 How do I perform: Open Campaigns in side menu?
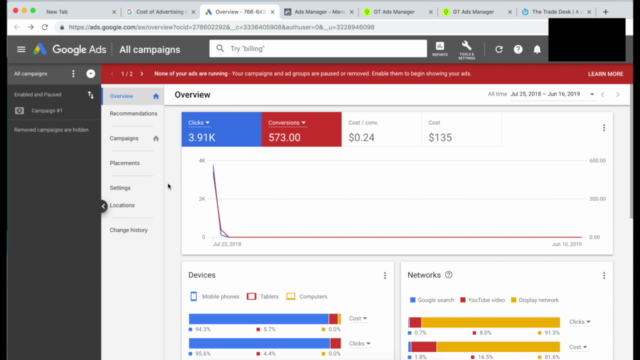124,138
